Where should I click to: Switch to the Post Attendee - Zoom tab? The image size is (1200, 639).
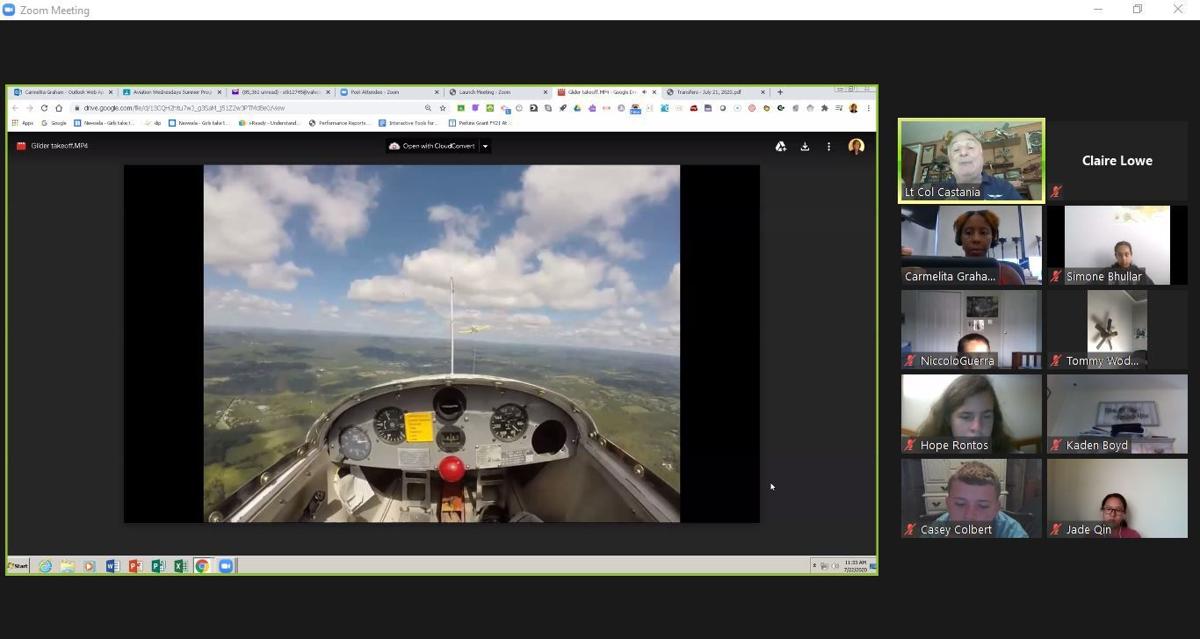coord(389,92)
